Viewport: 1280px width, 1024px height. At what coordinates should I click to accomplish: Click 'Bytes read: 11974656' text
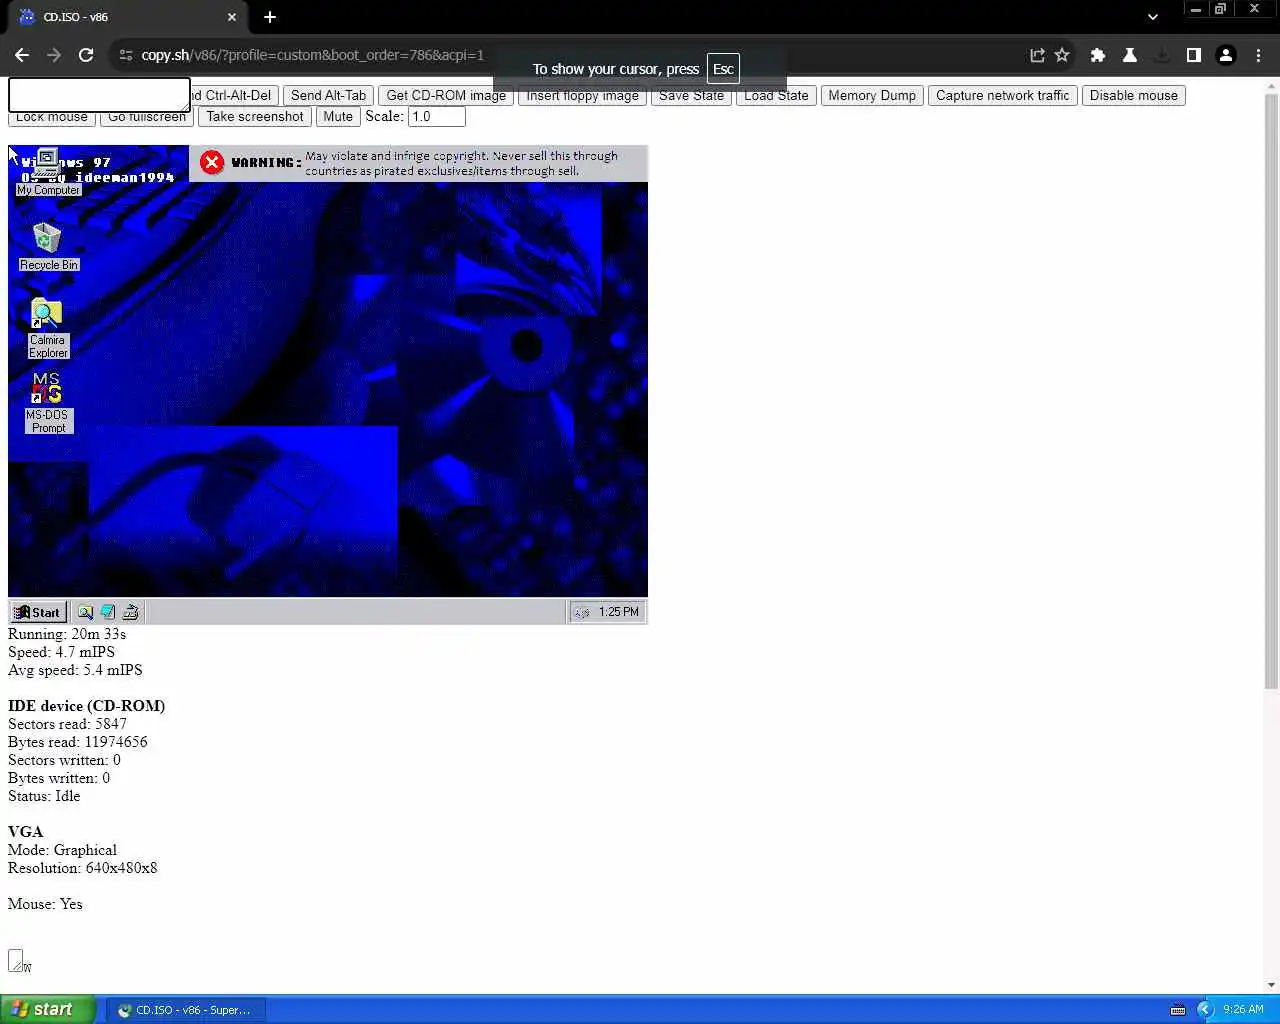(78, 742)
